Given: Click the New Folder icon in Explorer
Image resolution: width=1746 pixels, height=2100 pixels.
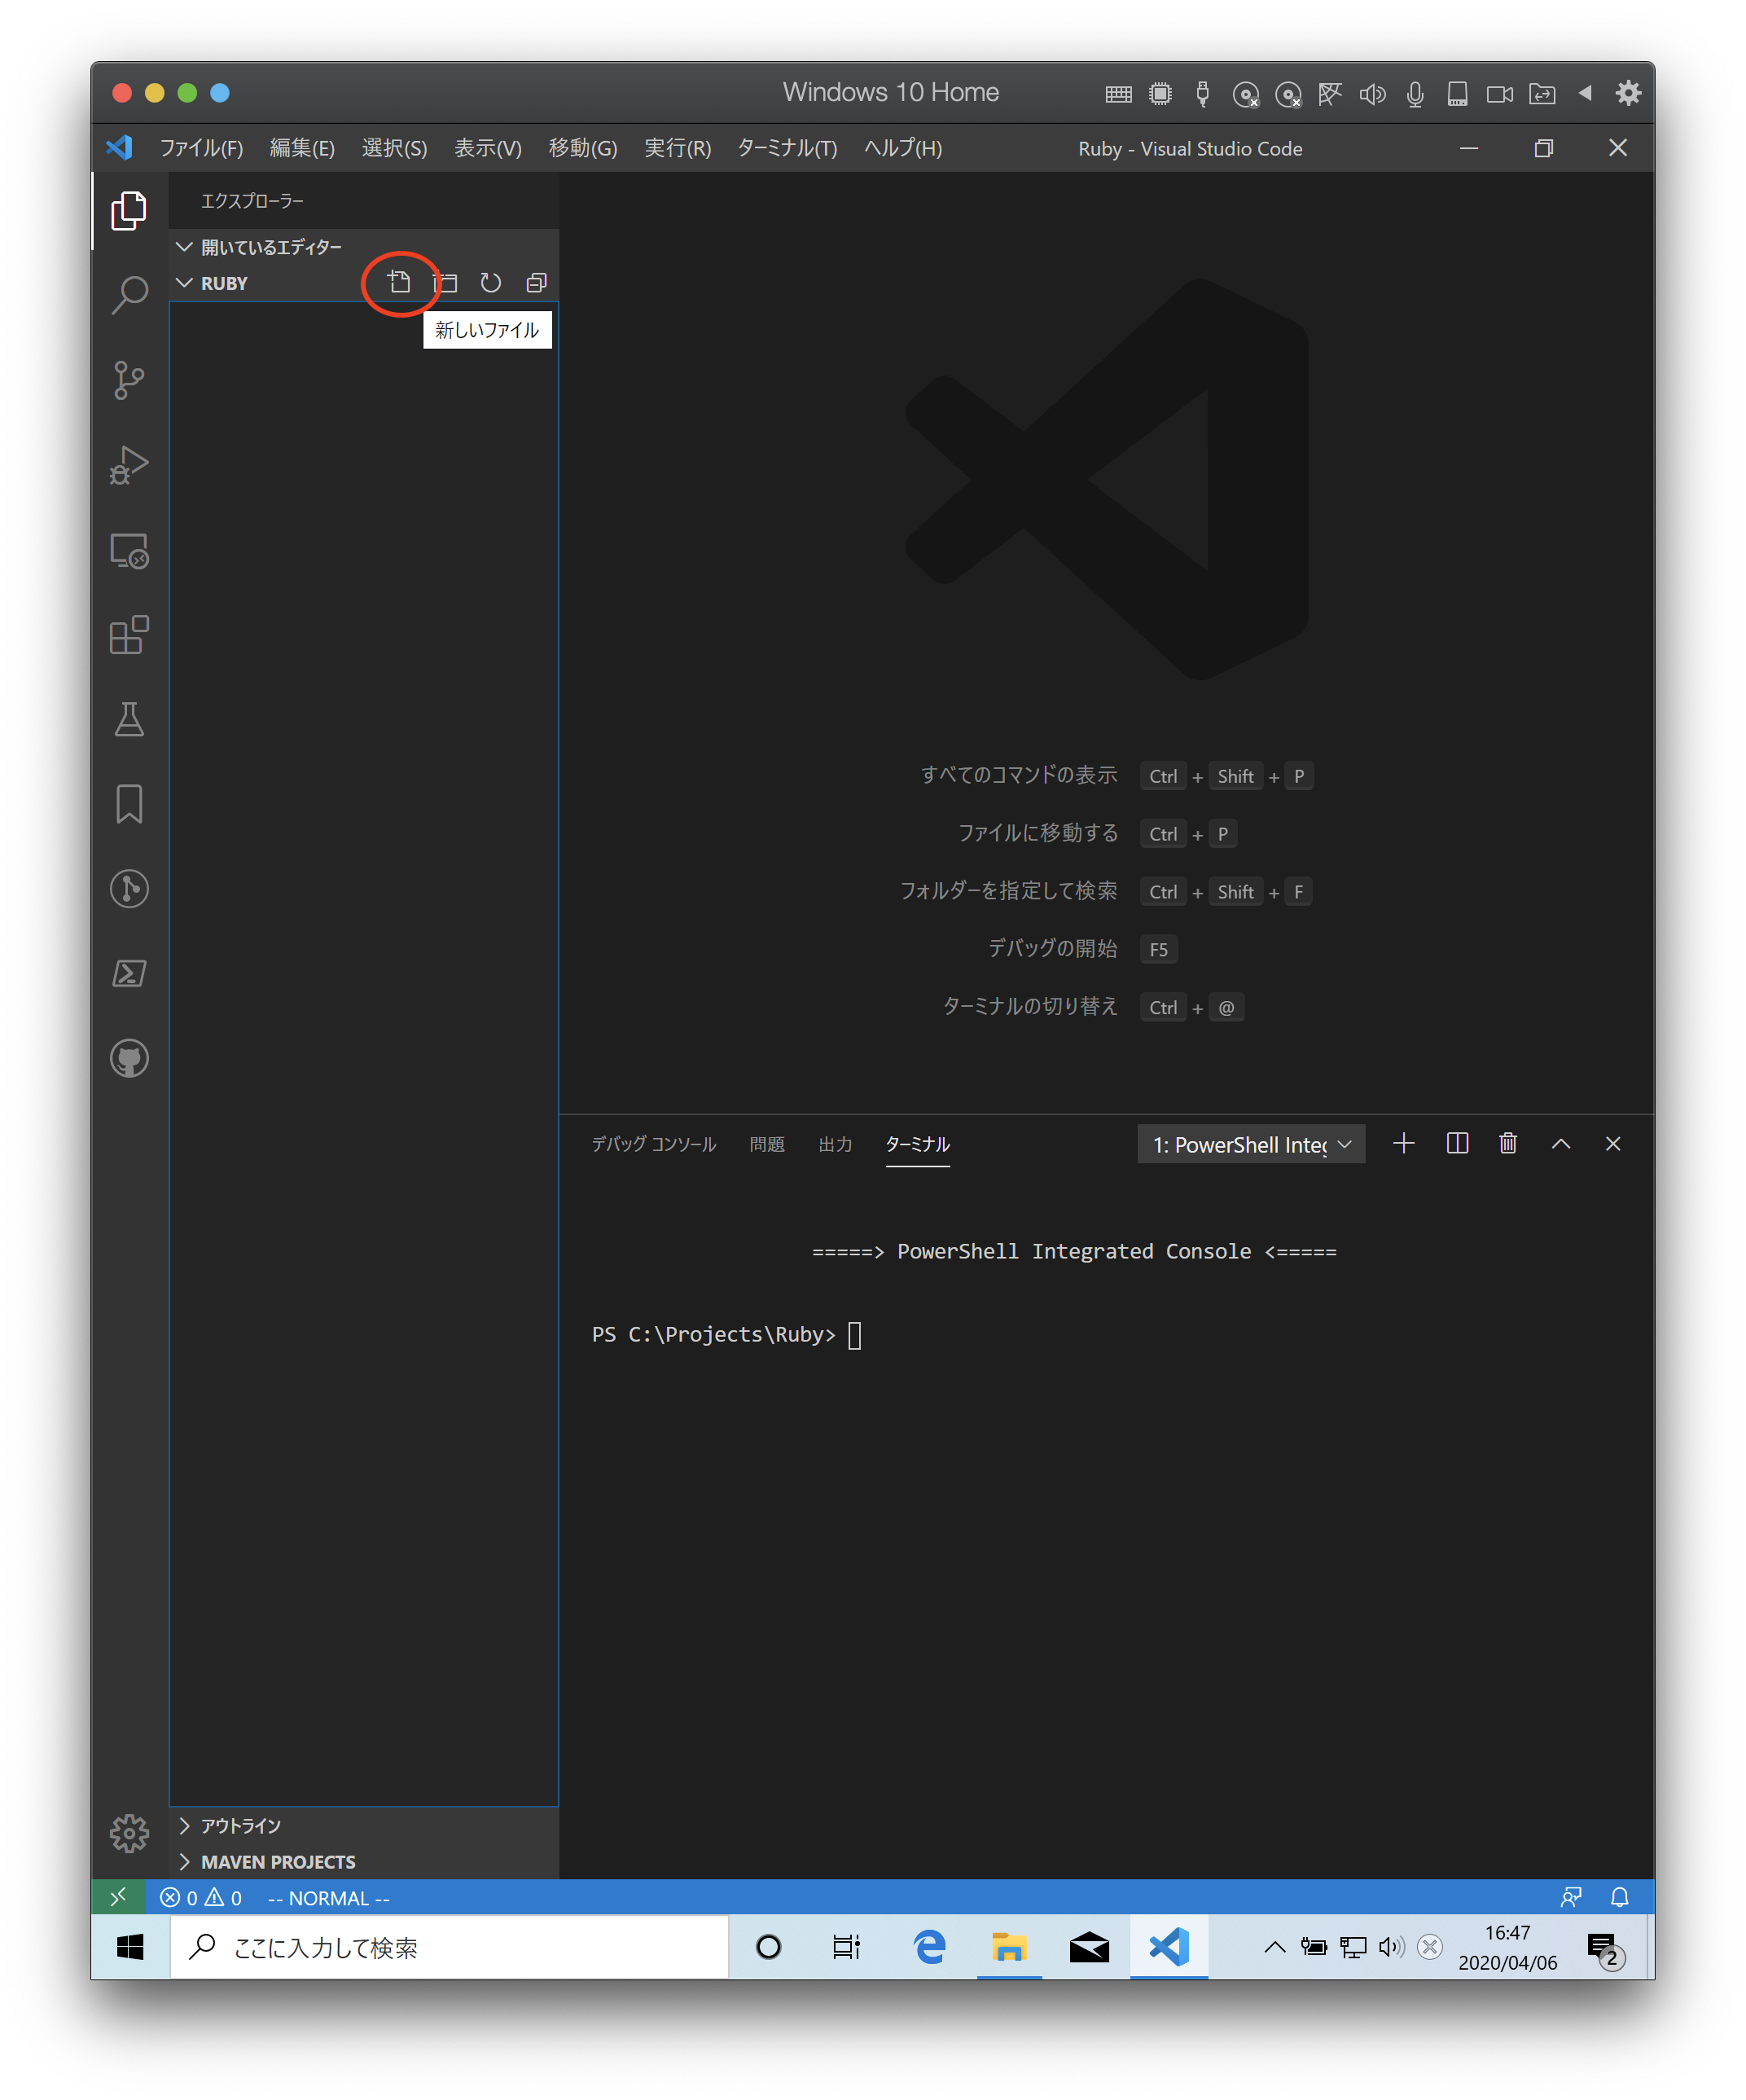Looking at the screenshot, I should [446, 282].
